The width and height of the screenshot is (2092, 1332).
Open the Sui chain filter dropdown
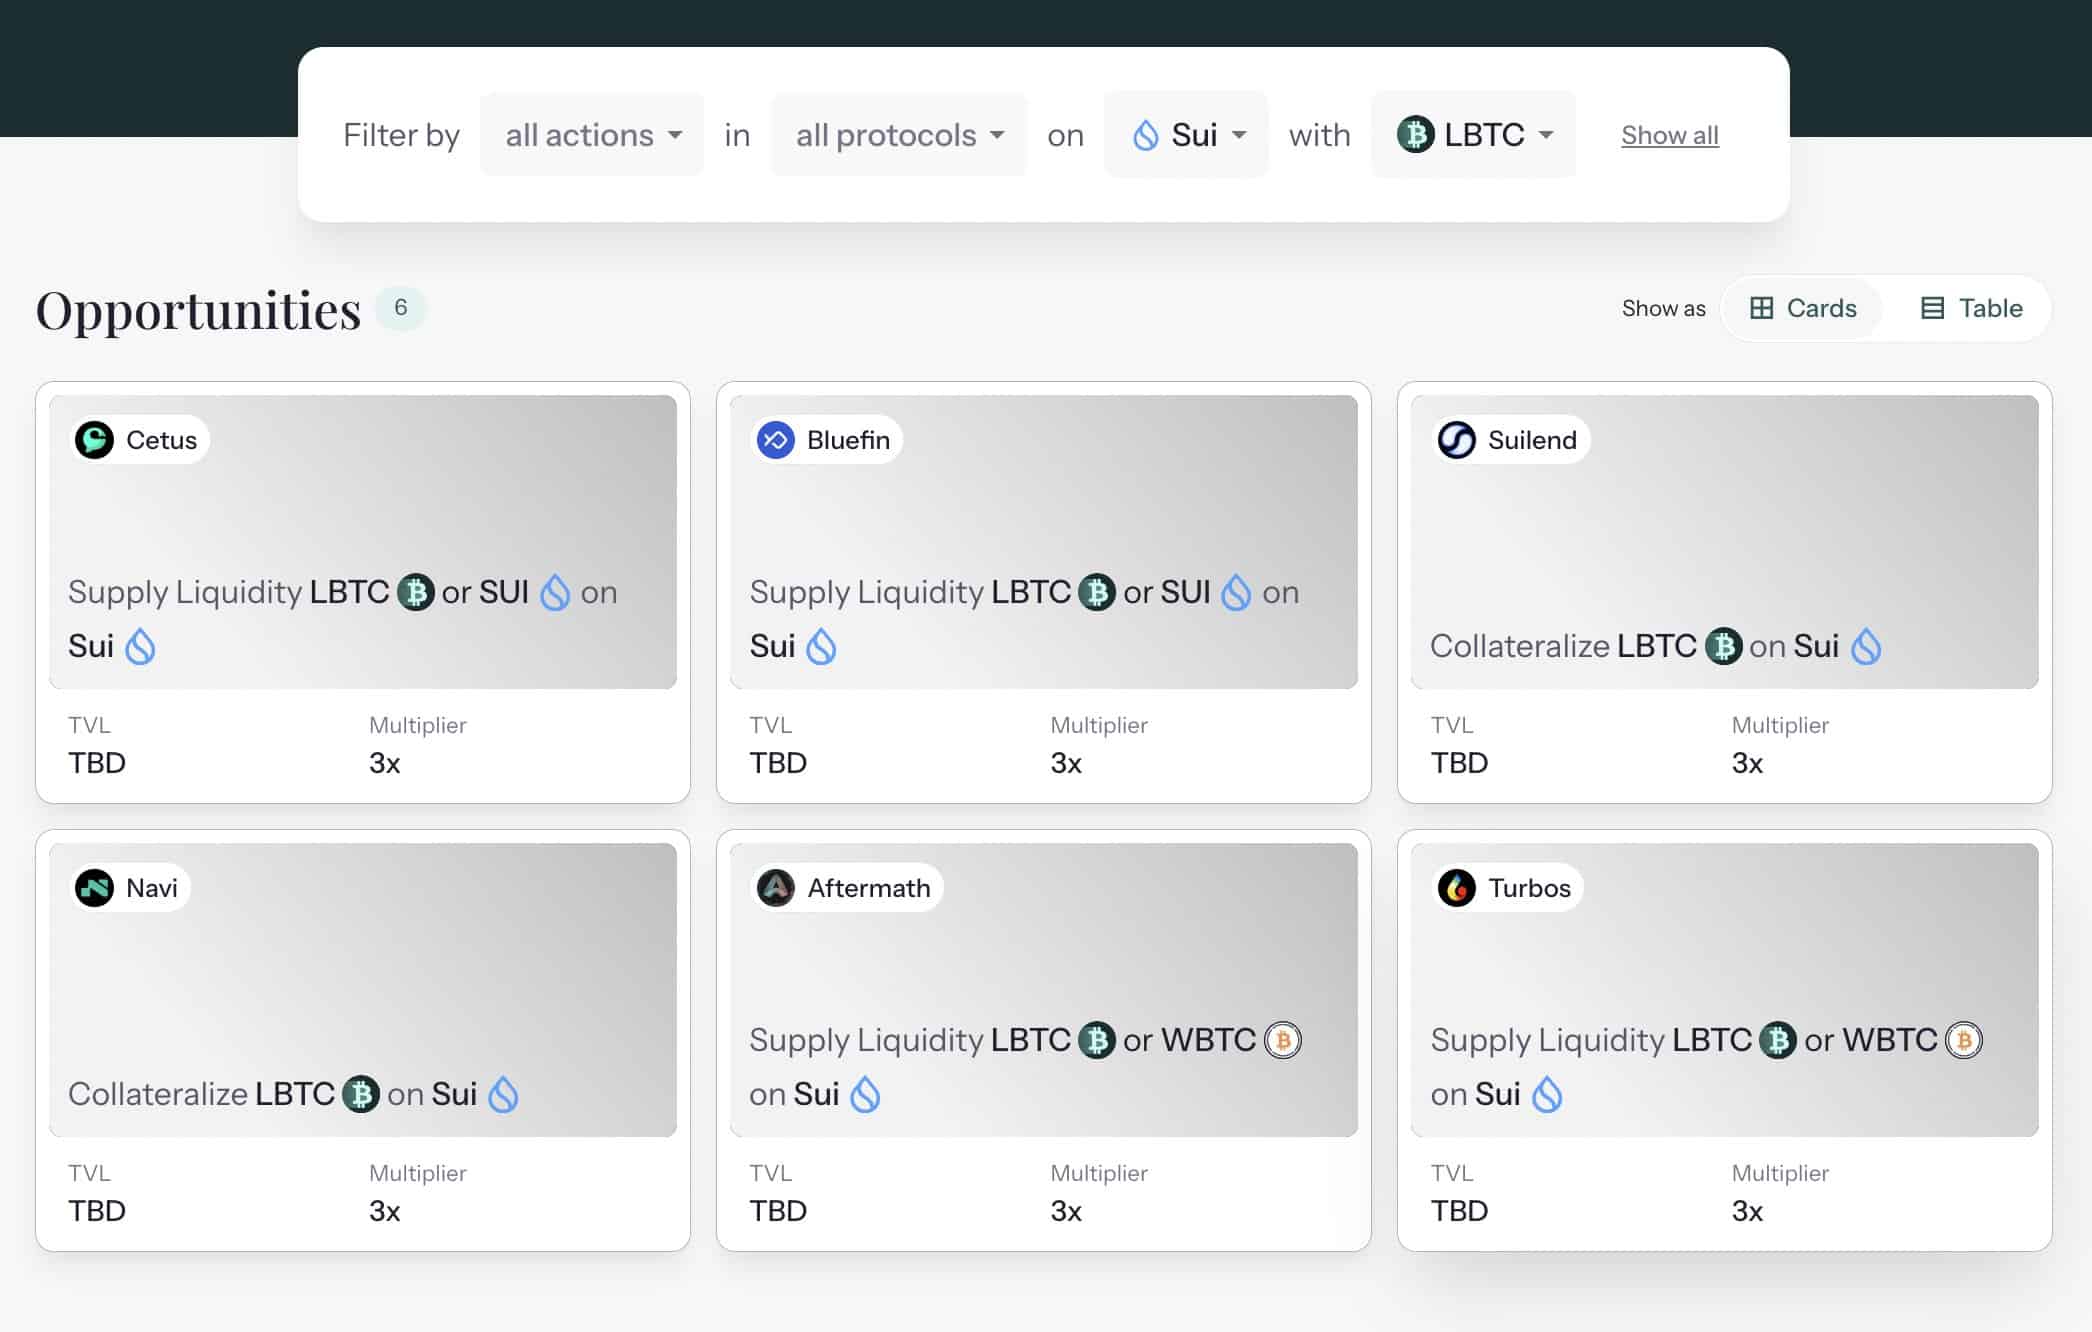[x=1186, y=135]
